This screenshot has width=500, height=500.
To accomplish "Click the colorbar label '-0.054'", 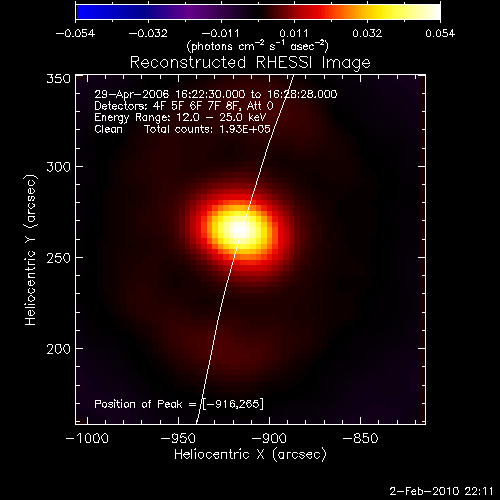I will point(75,33).
